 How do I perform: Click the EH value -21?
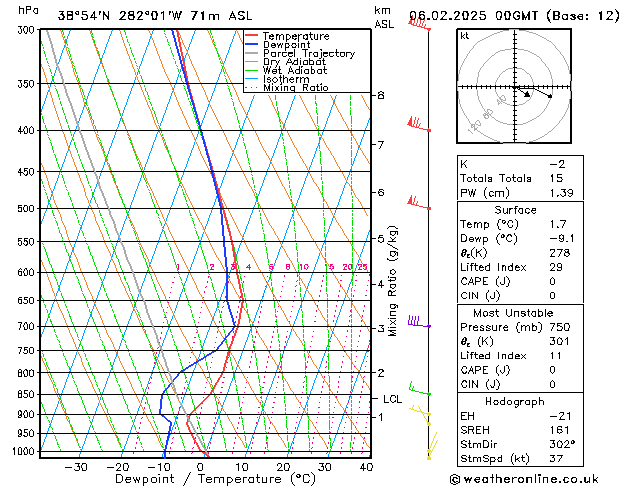point(560,416)
